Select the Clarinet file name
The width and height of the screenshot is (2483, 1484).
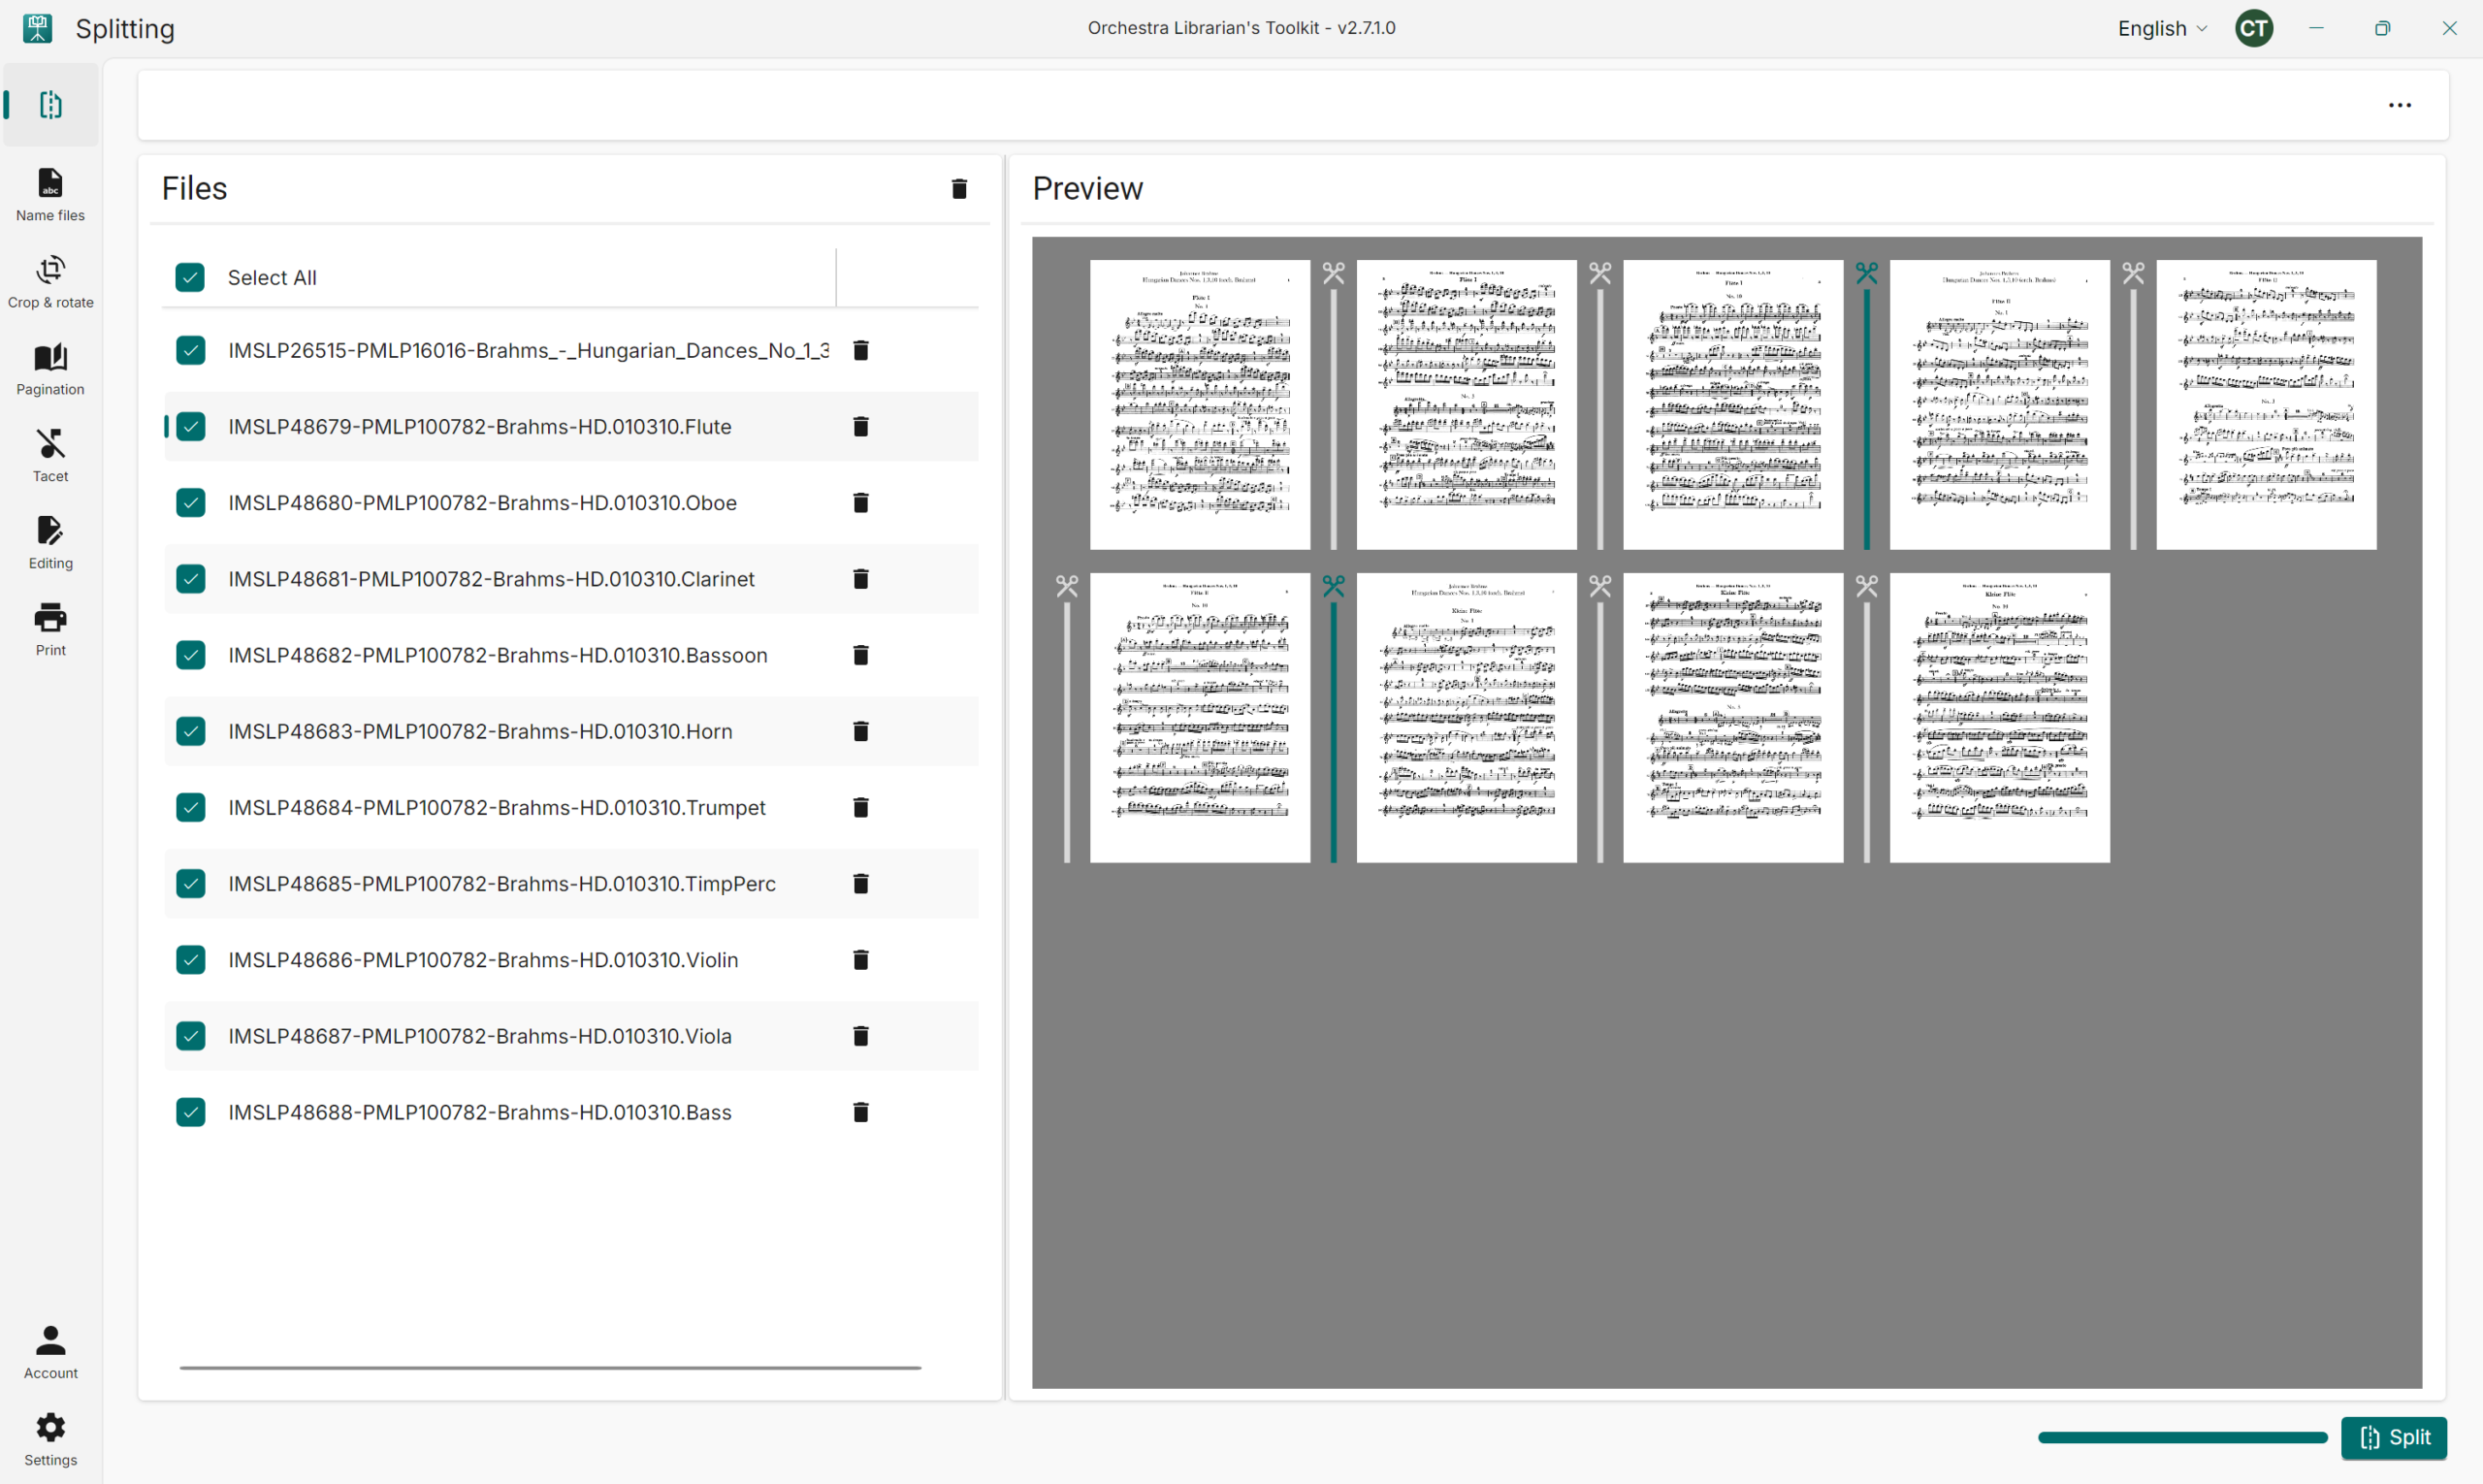[491, 578]
